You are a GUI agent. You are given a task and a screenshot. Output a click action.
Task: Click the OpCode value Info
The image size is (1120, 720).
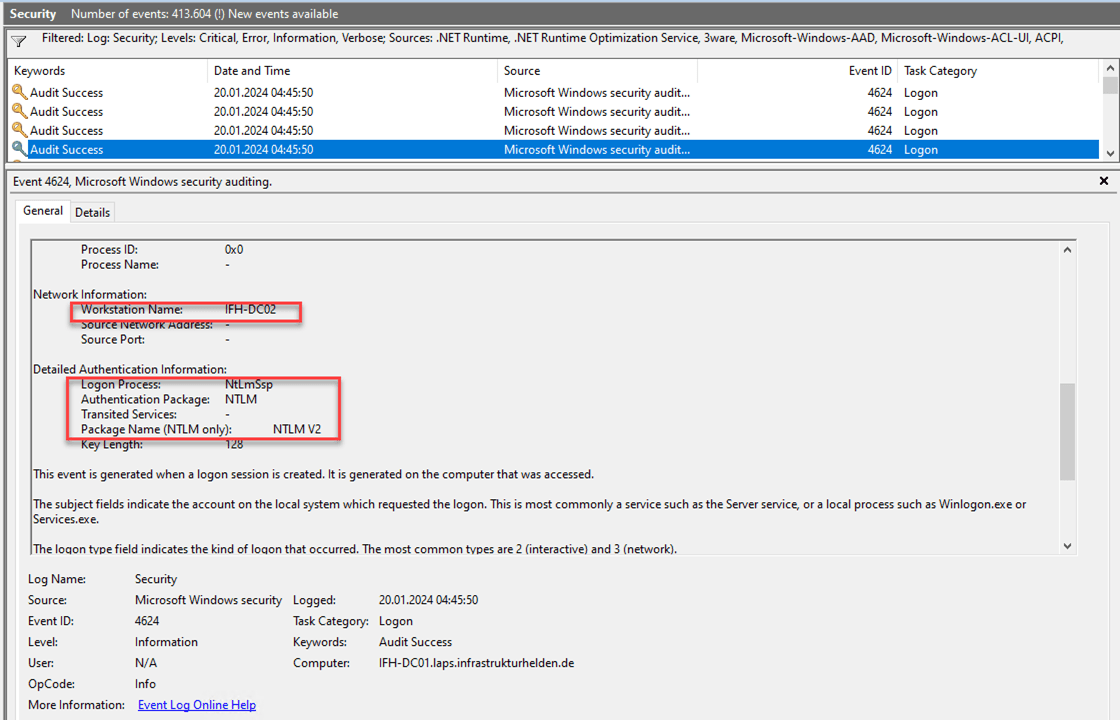(x=145, y=684)
